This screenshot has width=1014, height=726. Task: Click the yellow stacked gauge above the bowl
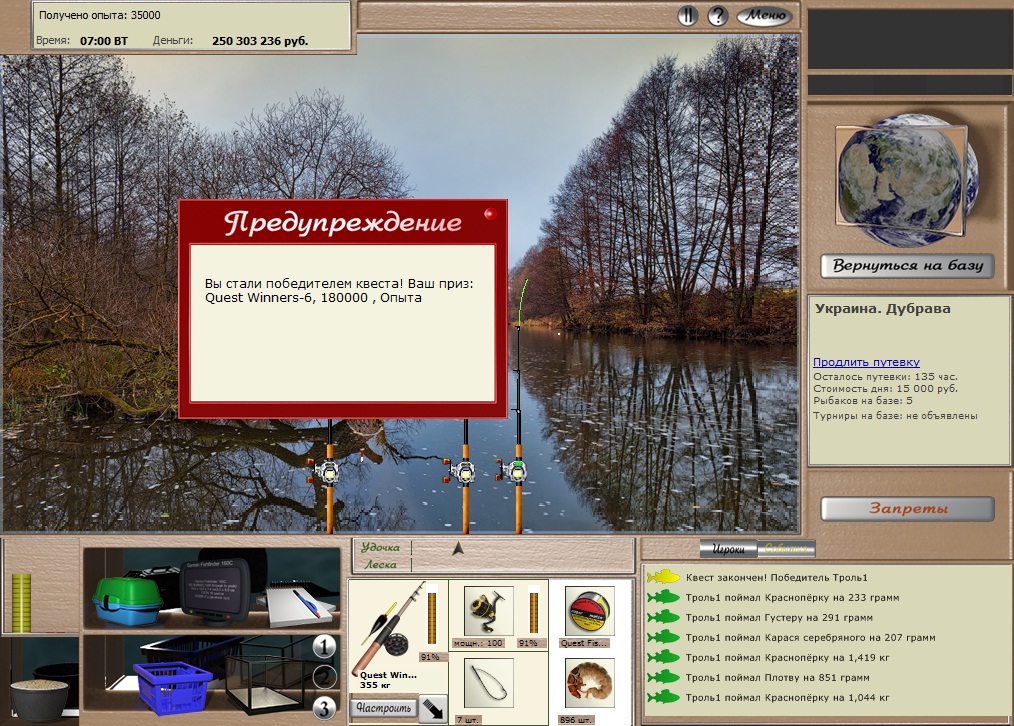21,603
